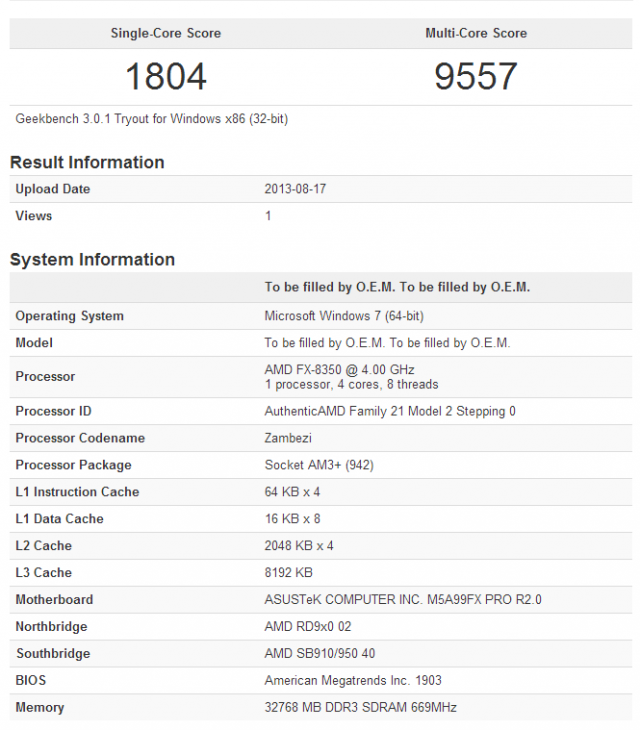This screenshot has height=731, width=640.
Task: Select 'Socket AM3+ (942)' value
Action: [319, 465]
